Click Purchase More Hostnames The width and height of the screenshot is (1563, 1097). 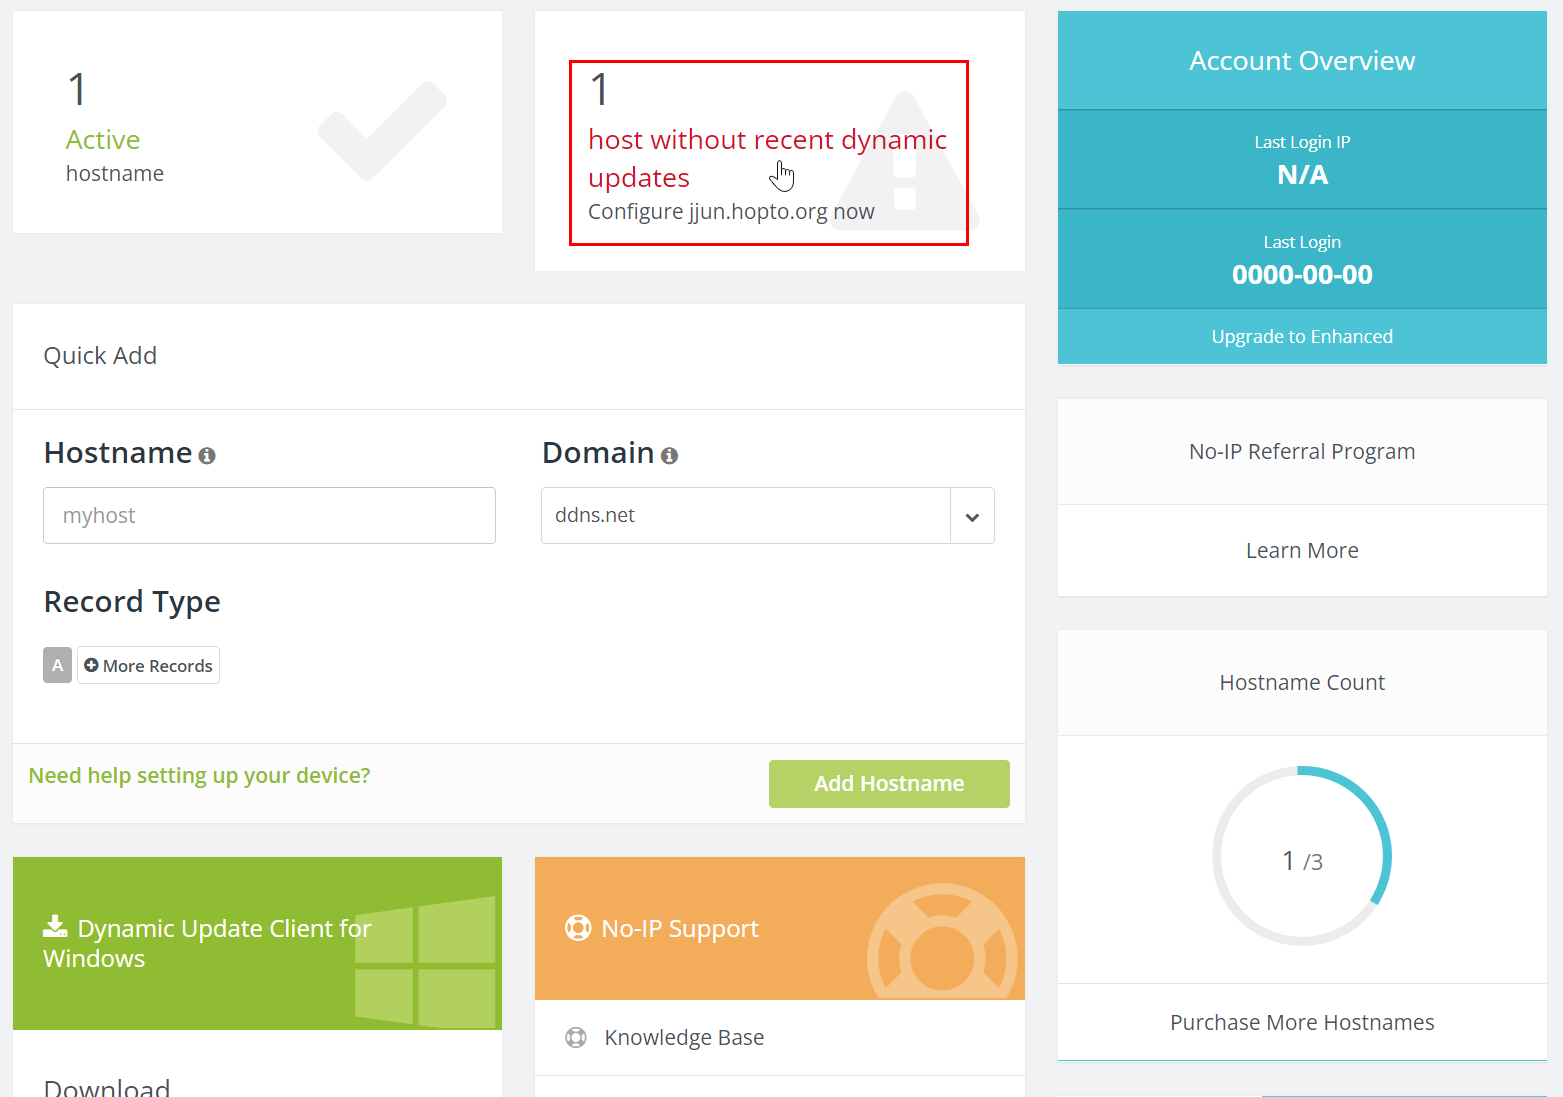click(1302, 1022)
